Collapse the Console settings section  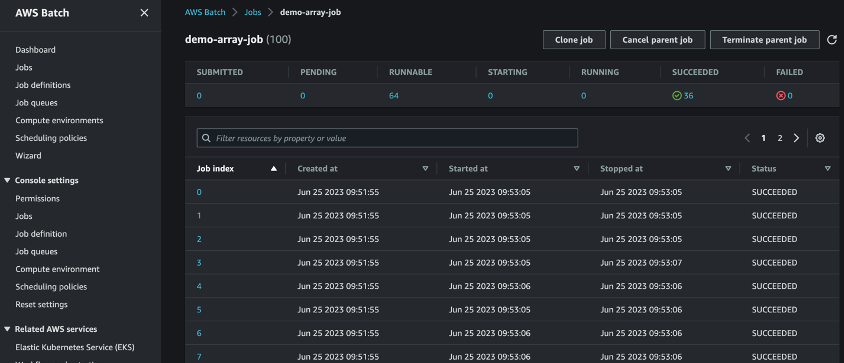pos(7,180)
